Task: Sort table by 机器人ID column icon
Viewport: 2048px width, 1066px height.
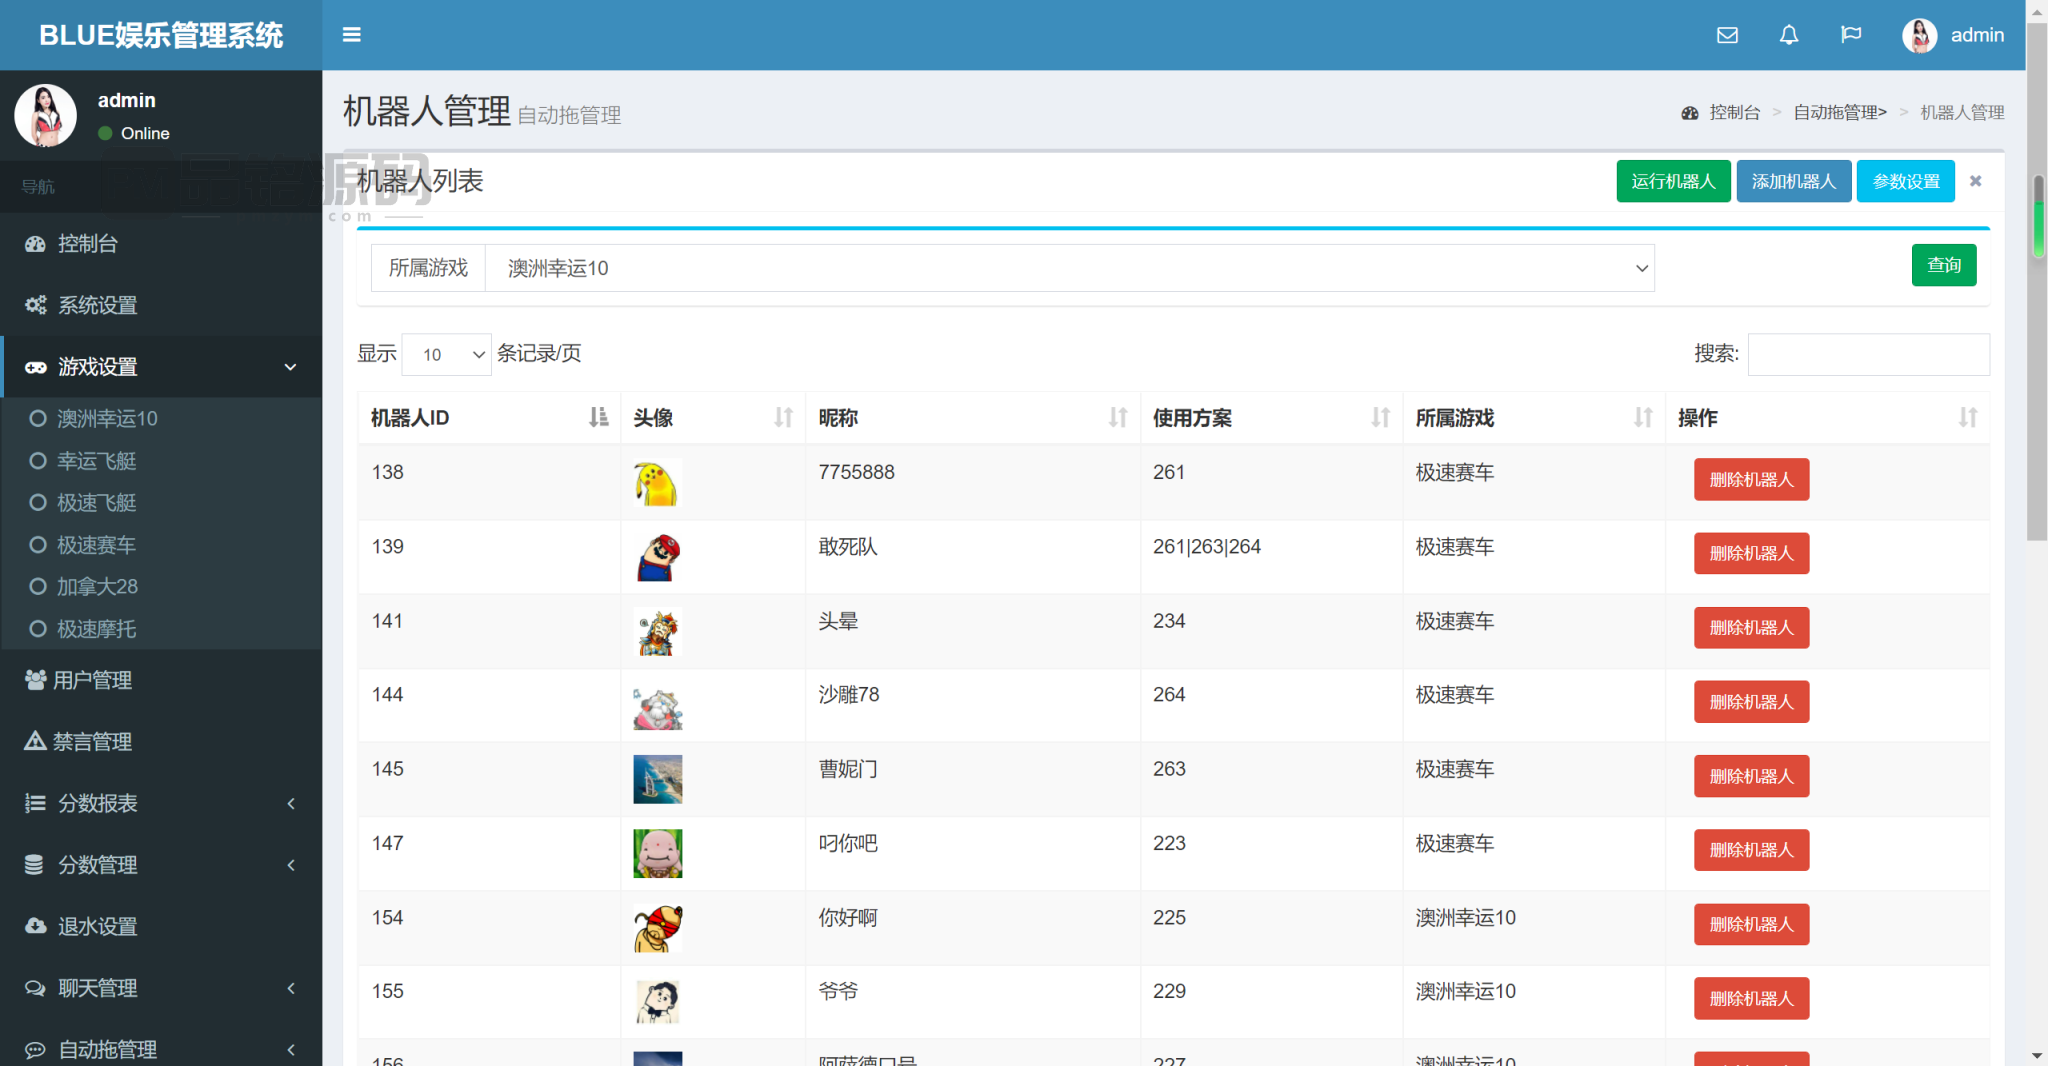Action: coord(598,417)
